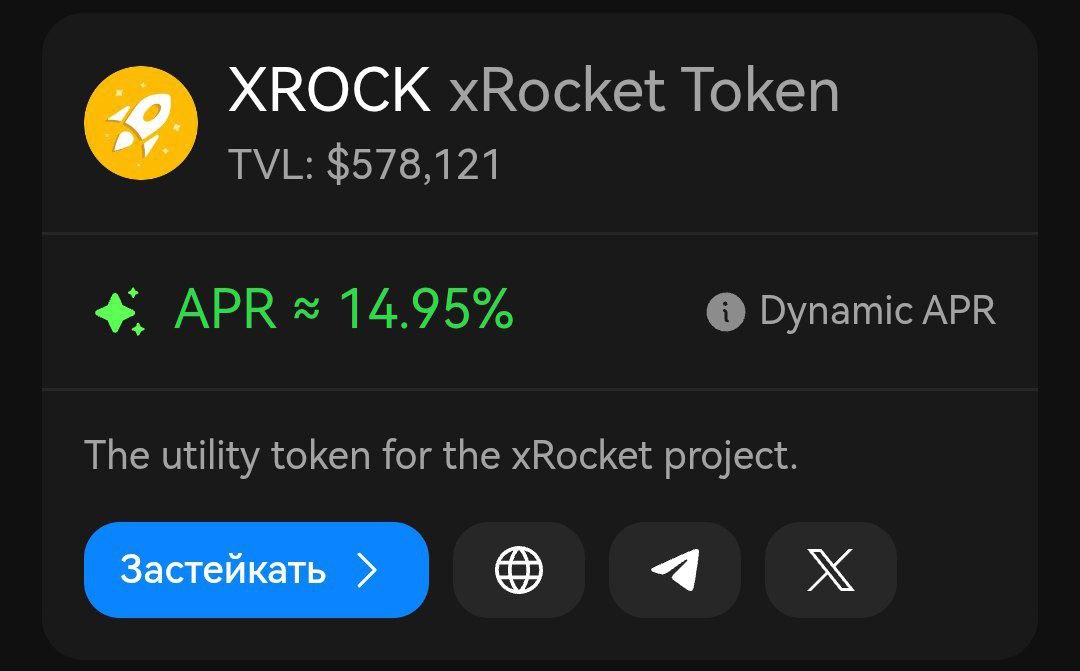Image resolution: width=1080 pixels, height=671 pixels.
Task: Open the Telegram paper plane icon
Action: point(675,570)
